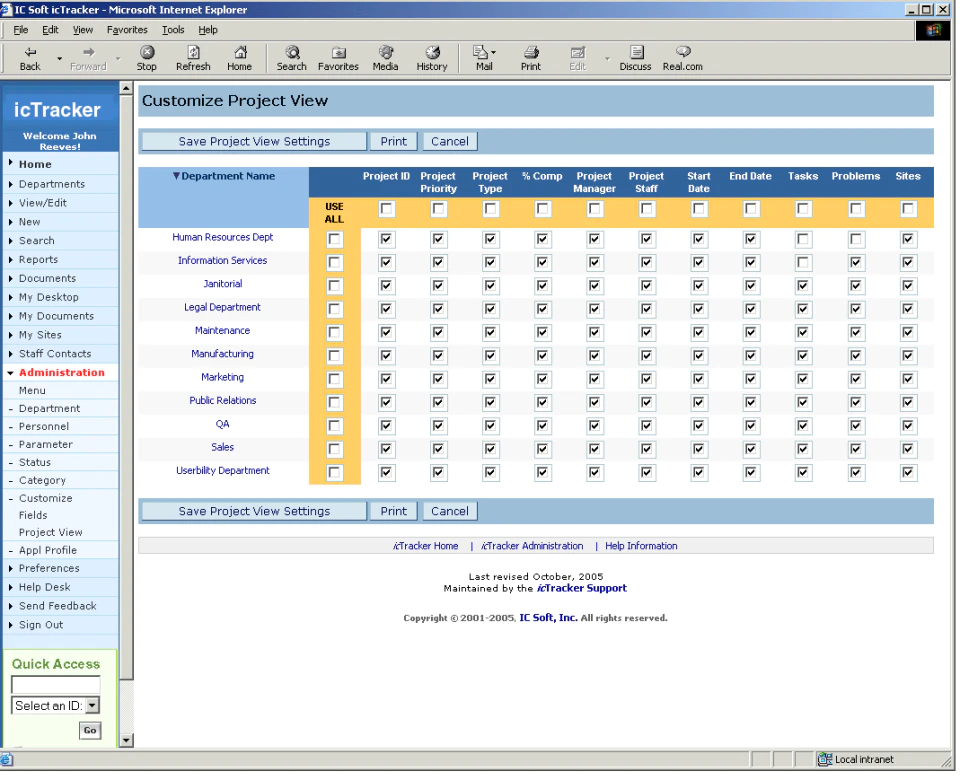This screenshot has width=960, height=780.
Task: Enable Tasks for Information Services
Action: tap(803, 263)
